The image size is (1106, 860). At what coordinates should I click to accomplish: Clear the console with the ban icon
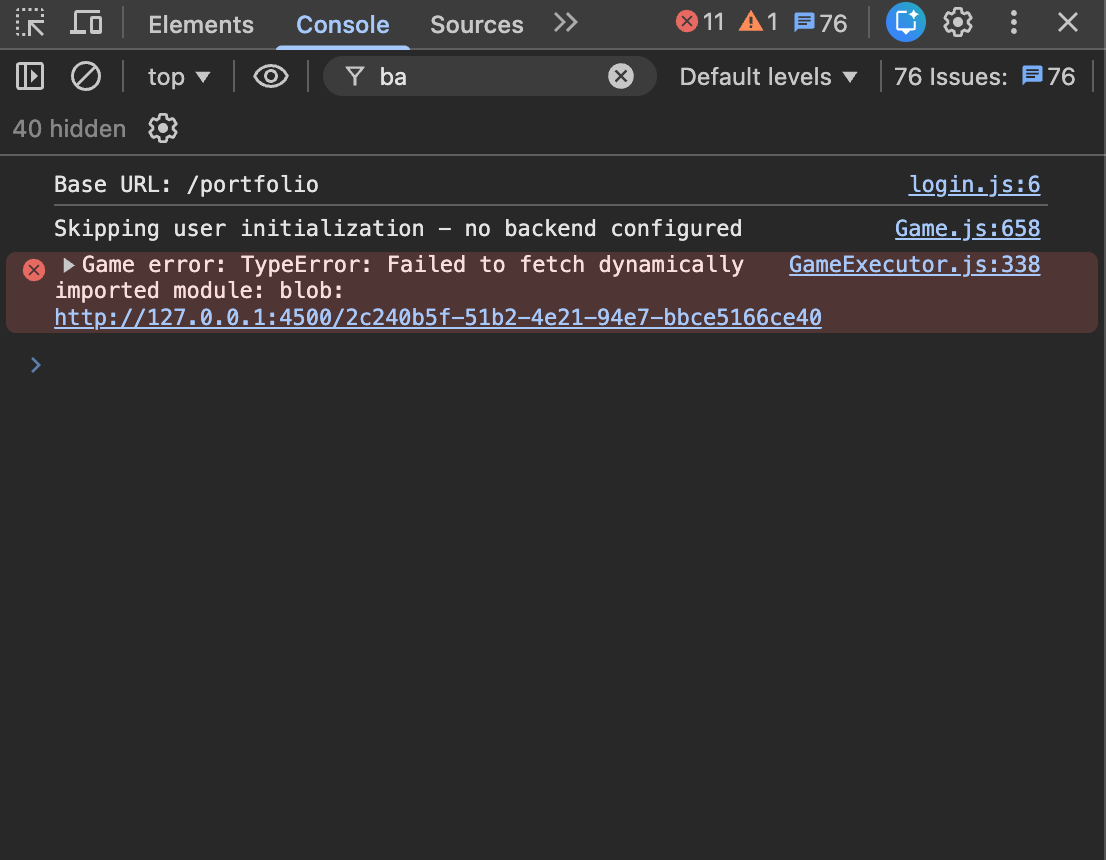[86, 76]
